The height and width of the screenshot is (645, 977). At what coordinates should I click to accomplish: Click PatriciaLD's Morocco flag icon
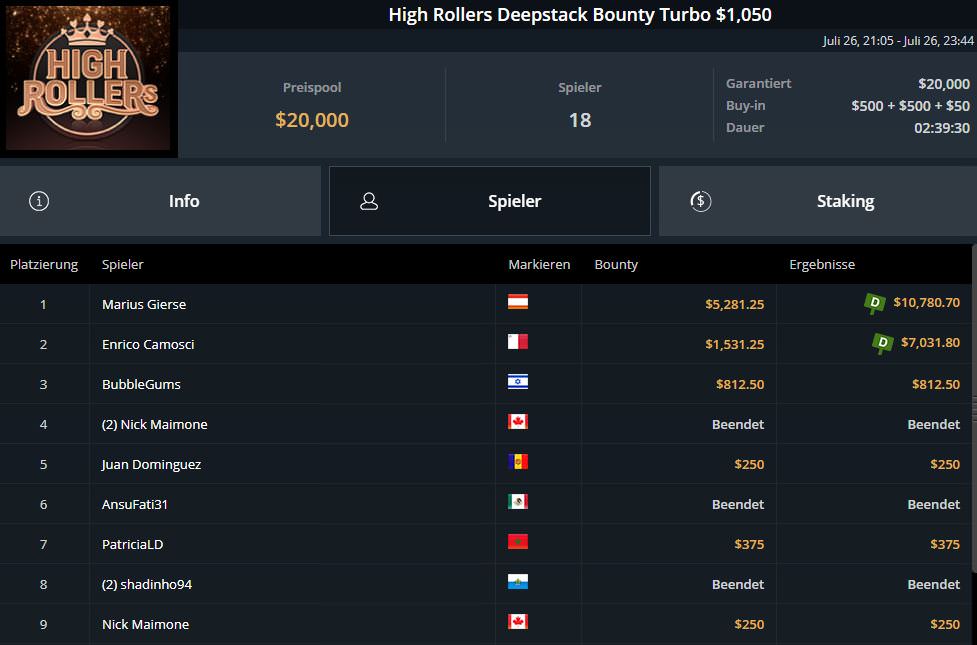click(518, 542)
